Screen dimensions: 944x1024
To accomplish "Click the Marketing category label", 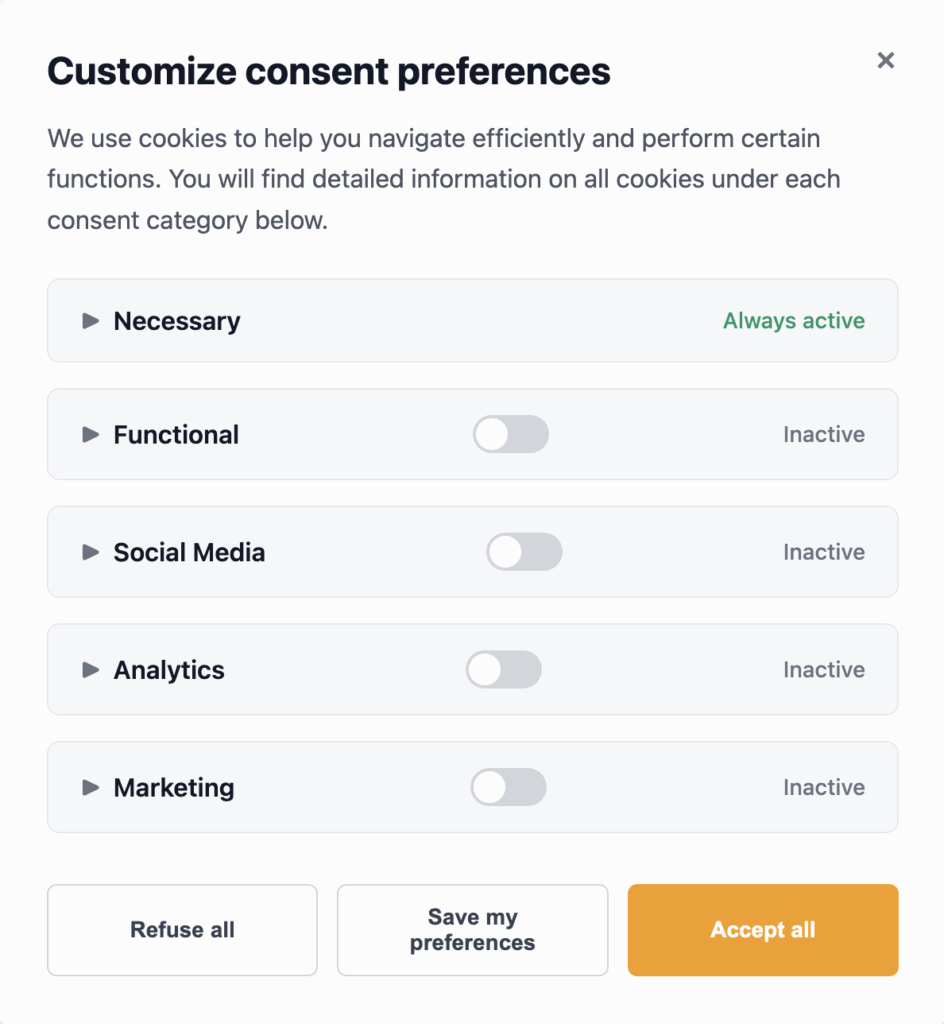I will (x=174, y=788).
